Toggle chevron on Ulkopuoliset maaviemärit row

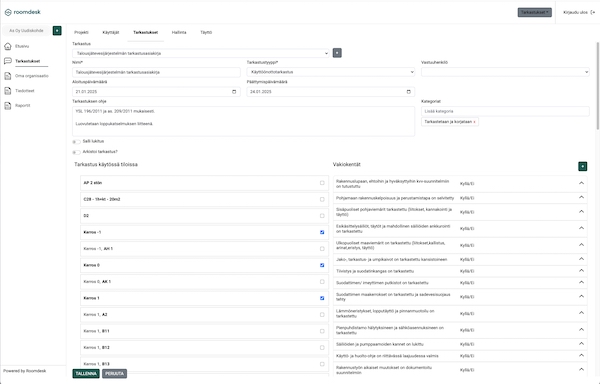(581, 245)
